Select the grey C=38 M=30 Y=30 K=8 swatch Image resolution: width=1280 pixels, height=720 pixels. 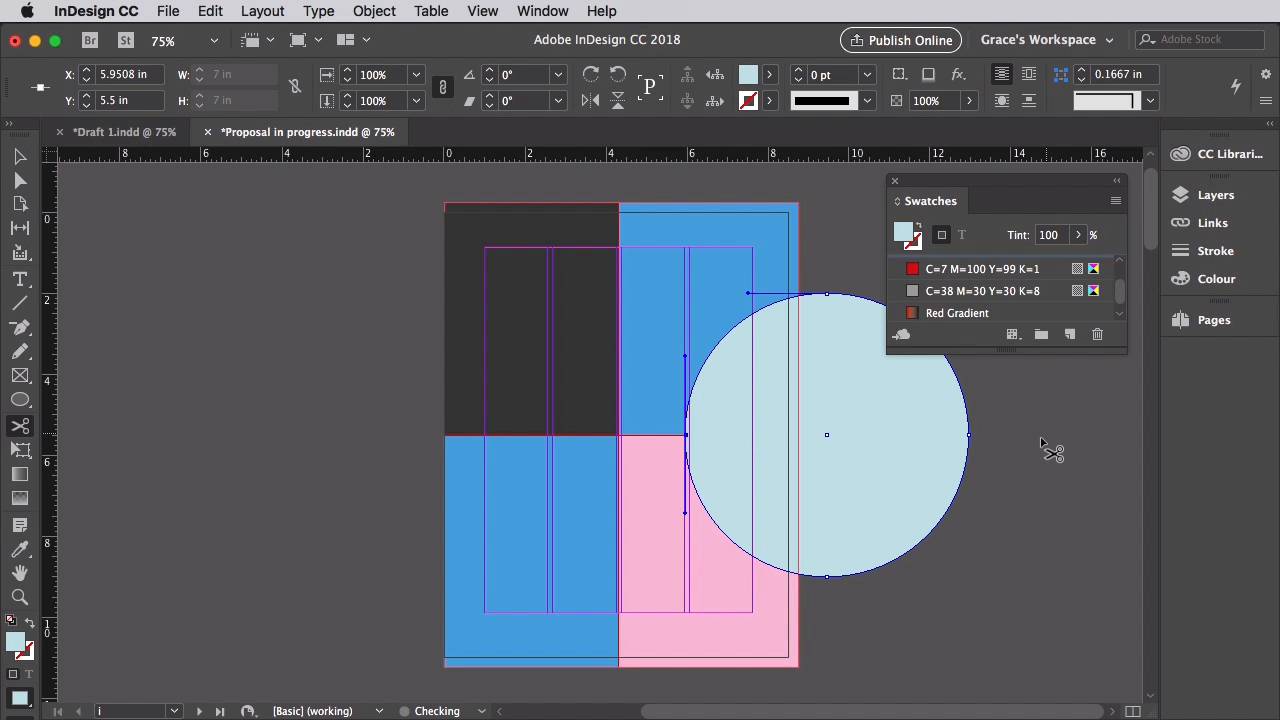point(1000,291)
